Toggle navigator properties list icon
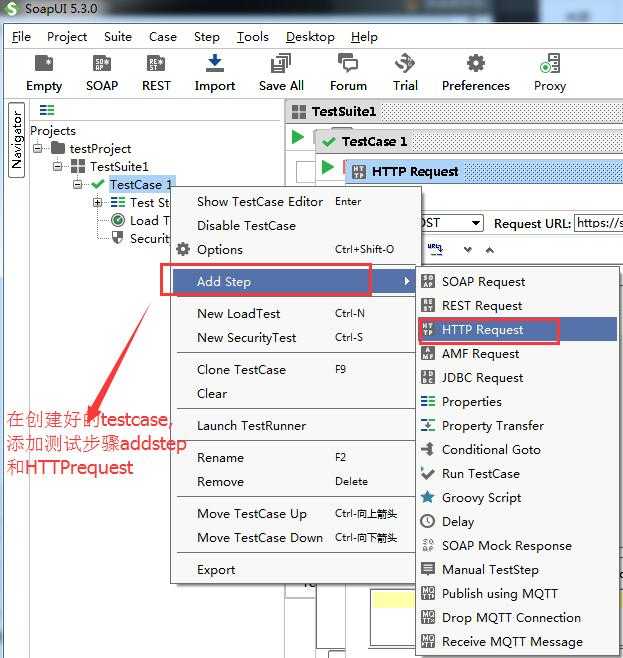623x658 pixels. (x=47, y=110)
